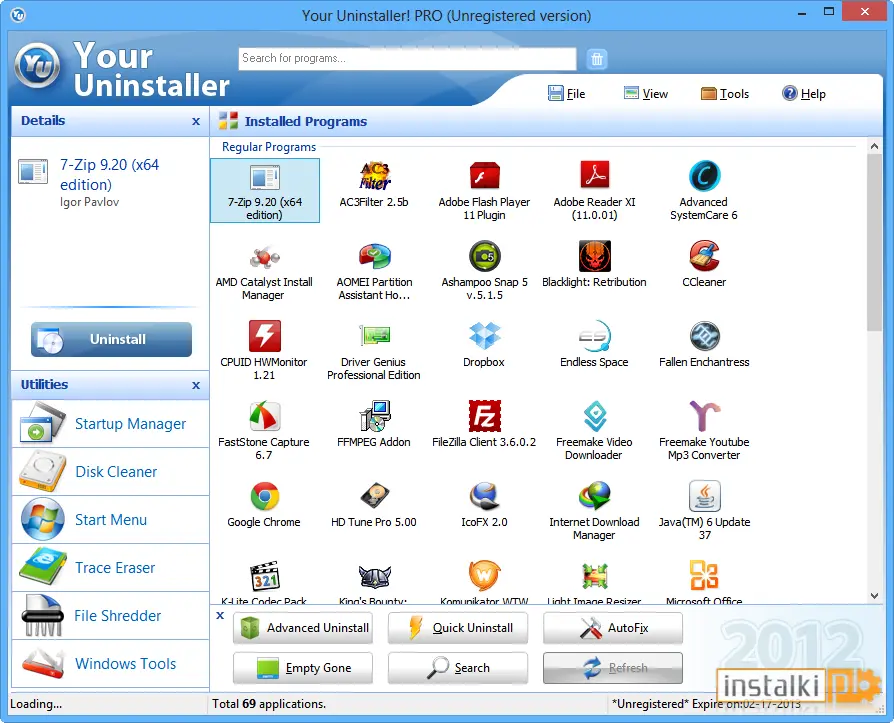
Task: Open Trace Eraser utility
Action: (111, 567)
